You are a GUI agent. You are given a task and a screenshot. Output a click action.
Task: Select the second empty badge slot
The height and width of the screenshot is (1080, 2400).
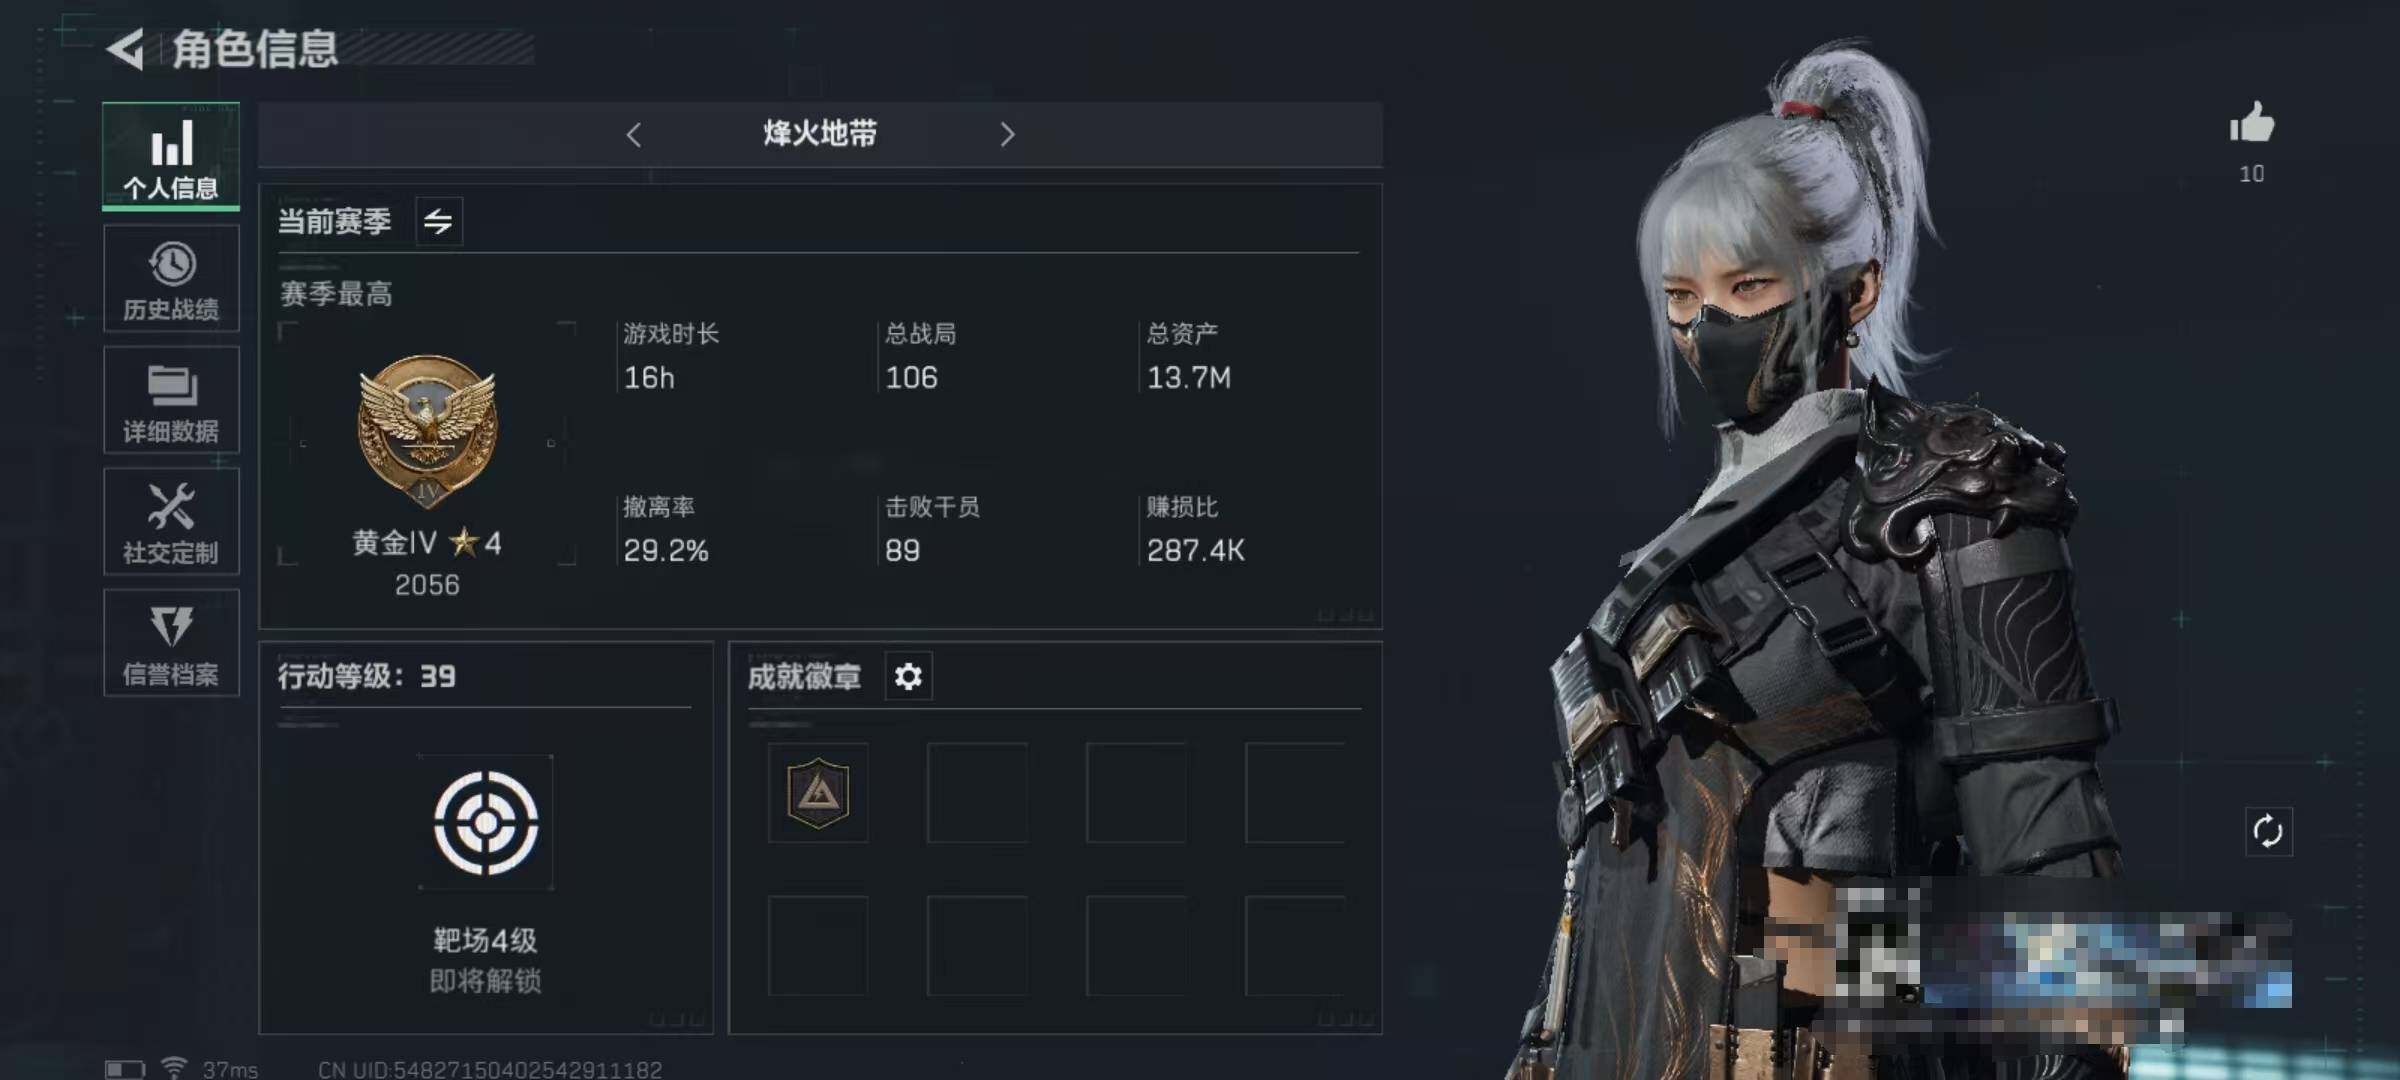click(x=977, y=793)
